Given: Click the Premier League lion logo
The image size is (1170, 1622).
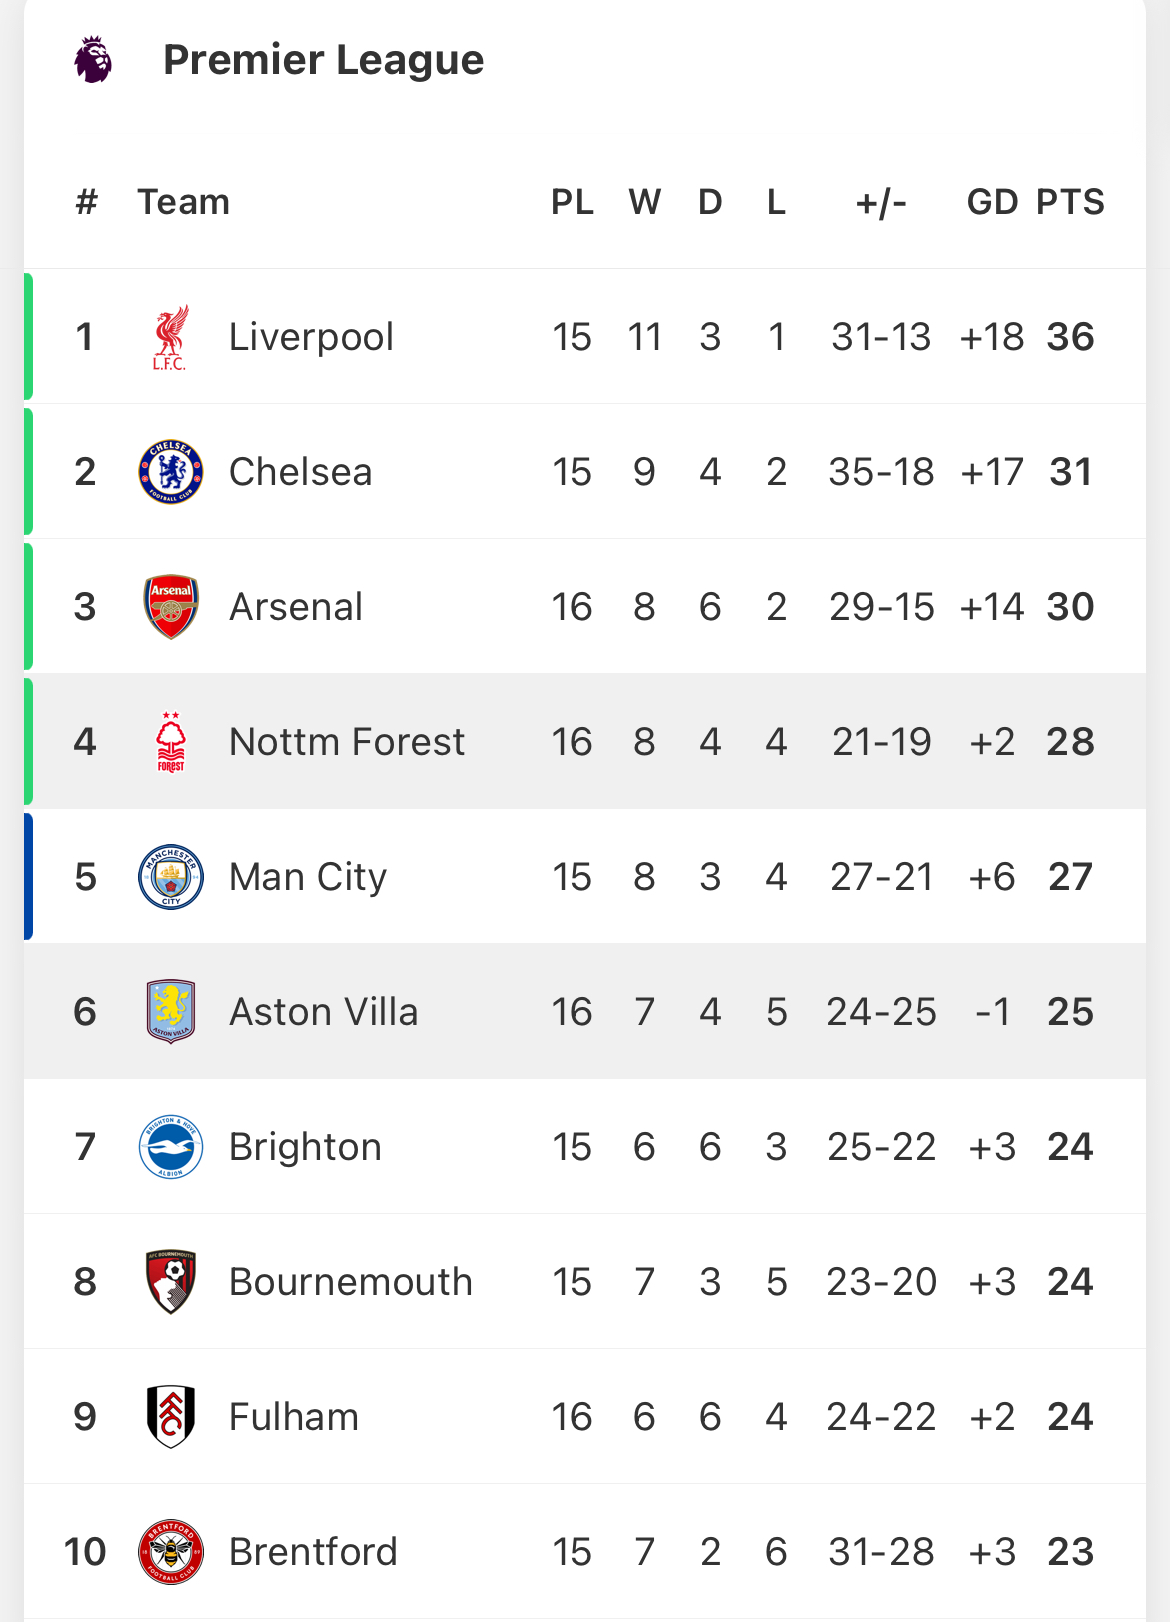Looking at the screenshot, I should 93,60.
